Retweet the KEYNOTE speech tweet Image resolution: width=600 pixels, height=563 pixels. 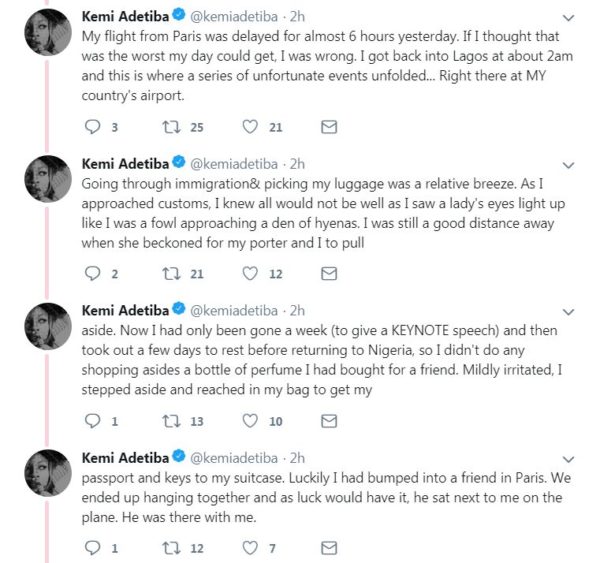(x=171, y=421)
